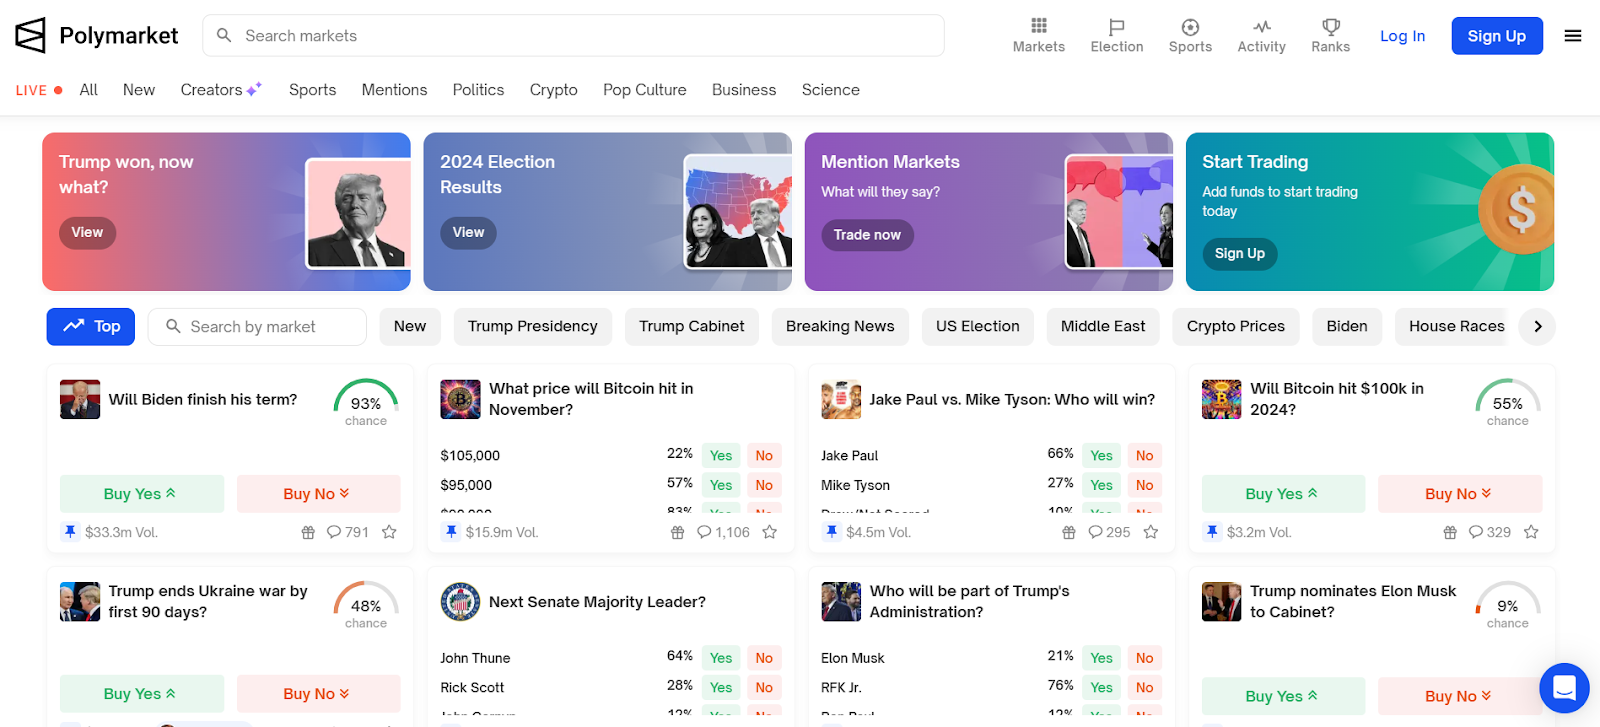This screenshot has height=727, width=1600.
Task: Focus the Search markets field
Action: coord(573,36)
